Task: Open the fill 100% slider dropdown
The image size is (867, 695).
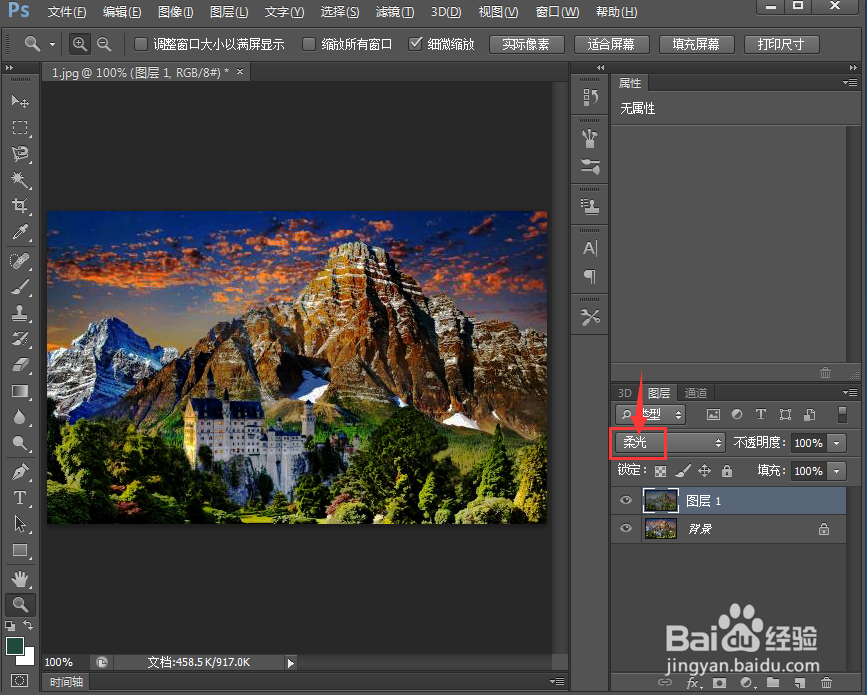Action: point(837,471)
